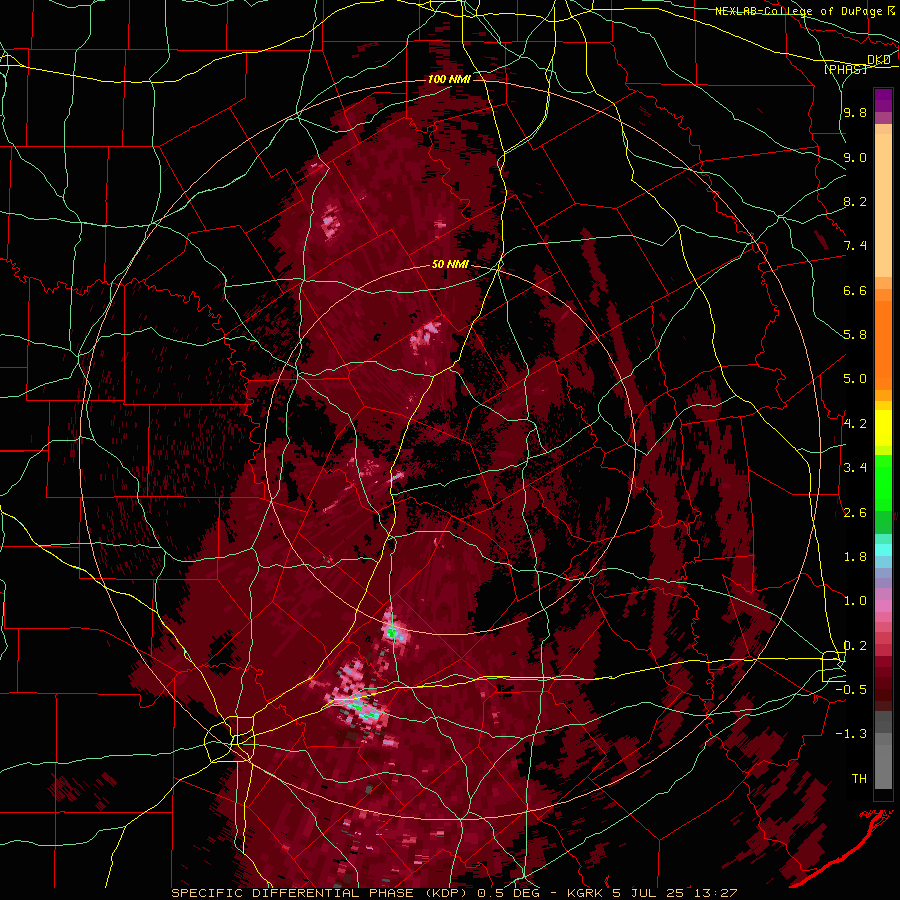Click the 50 NMI range ring label
The height and width of the screenshot is (900, 900).
coord(451,264)
